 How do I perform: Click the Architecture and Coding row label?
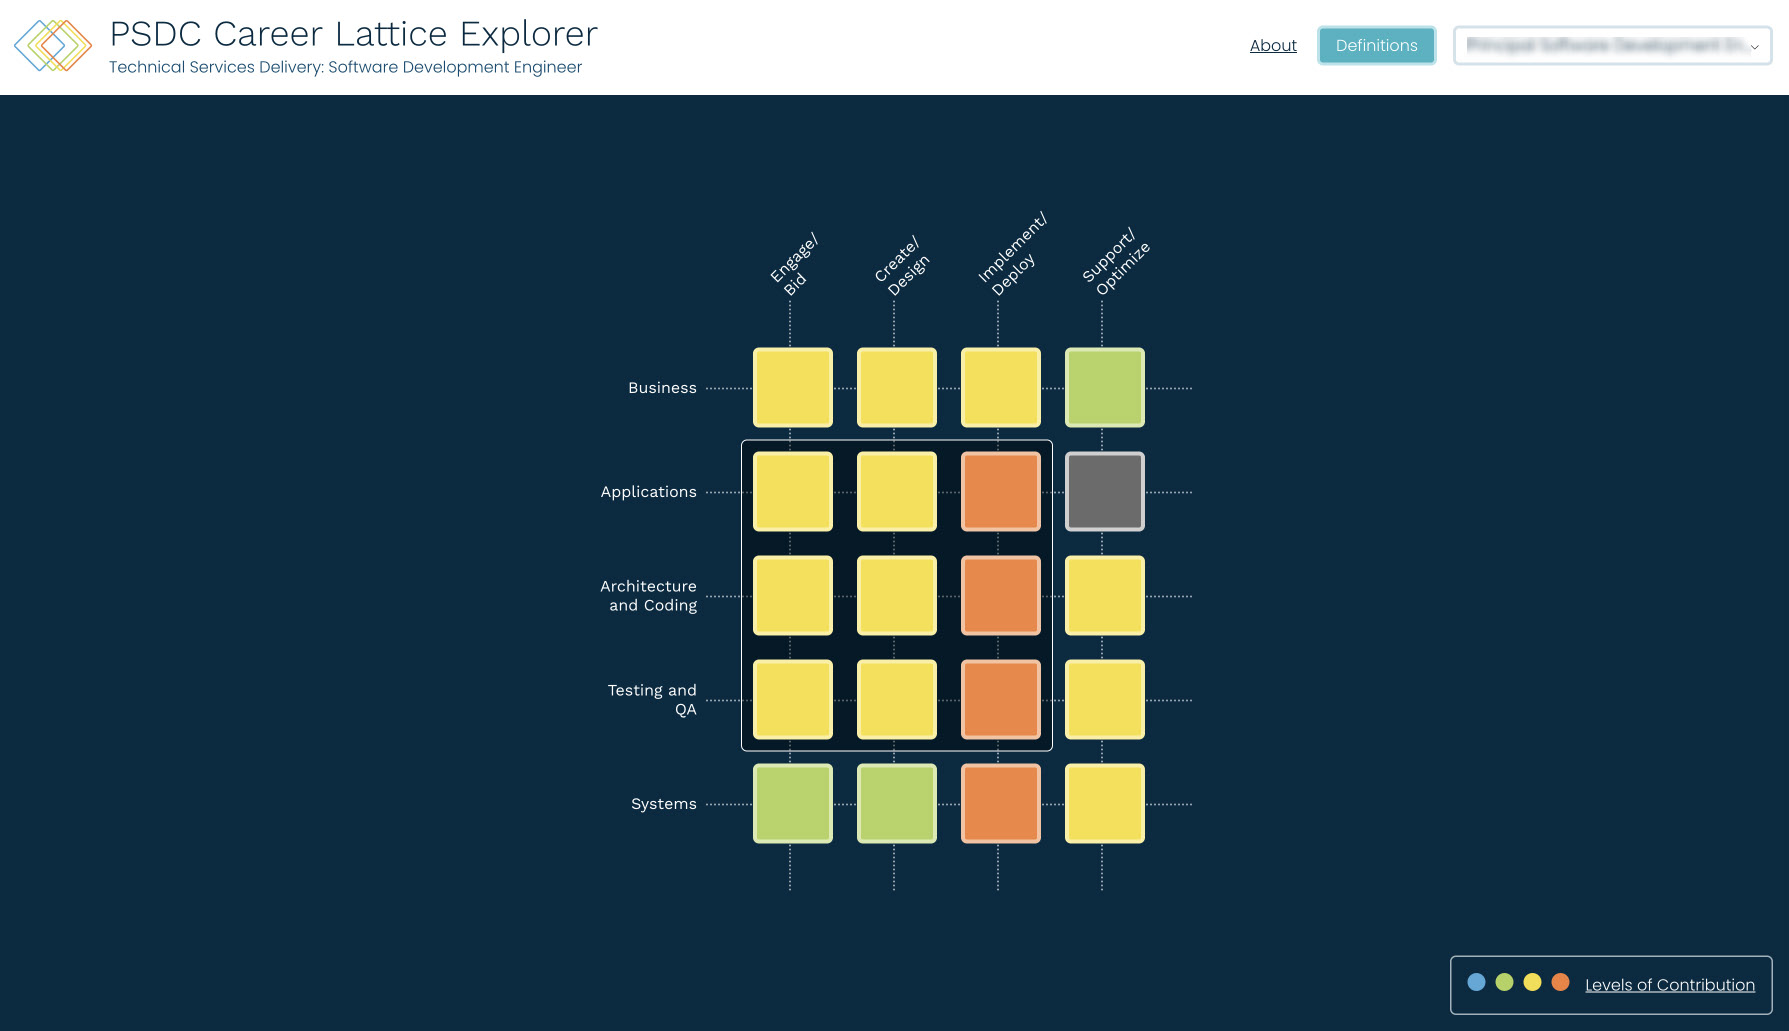tap(648, 596)
